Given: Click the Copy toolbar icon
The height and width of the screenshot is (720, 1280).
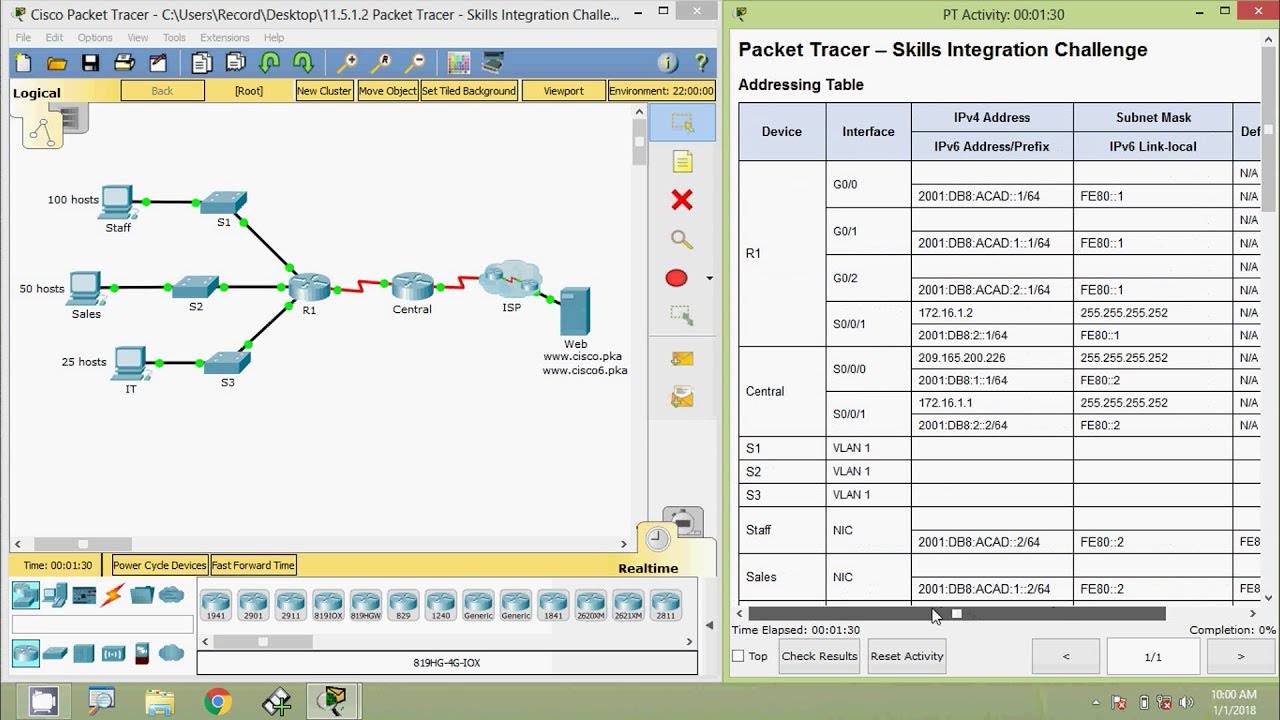Looking at the screenshot, I should (x=201, y=63).
